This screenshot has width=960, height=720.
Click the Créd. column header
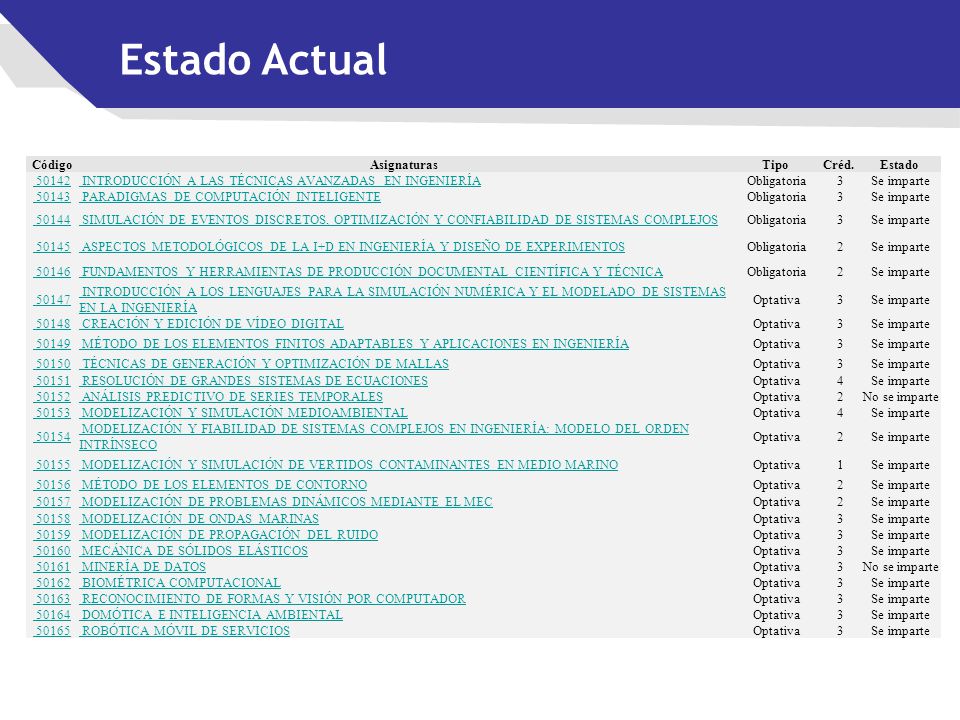click(x=838, y=165)
